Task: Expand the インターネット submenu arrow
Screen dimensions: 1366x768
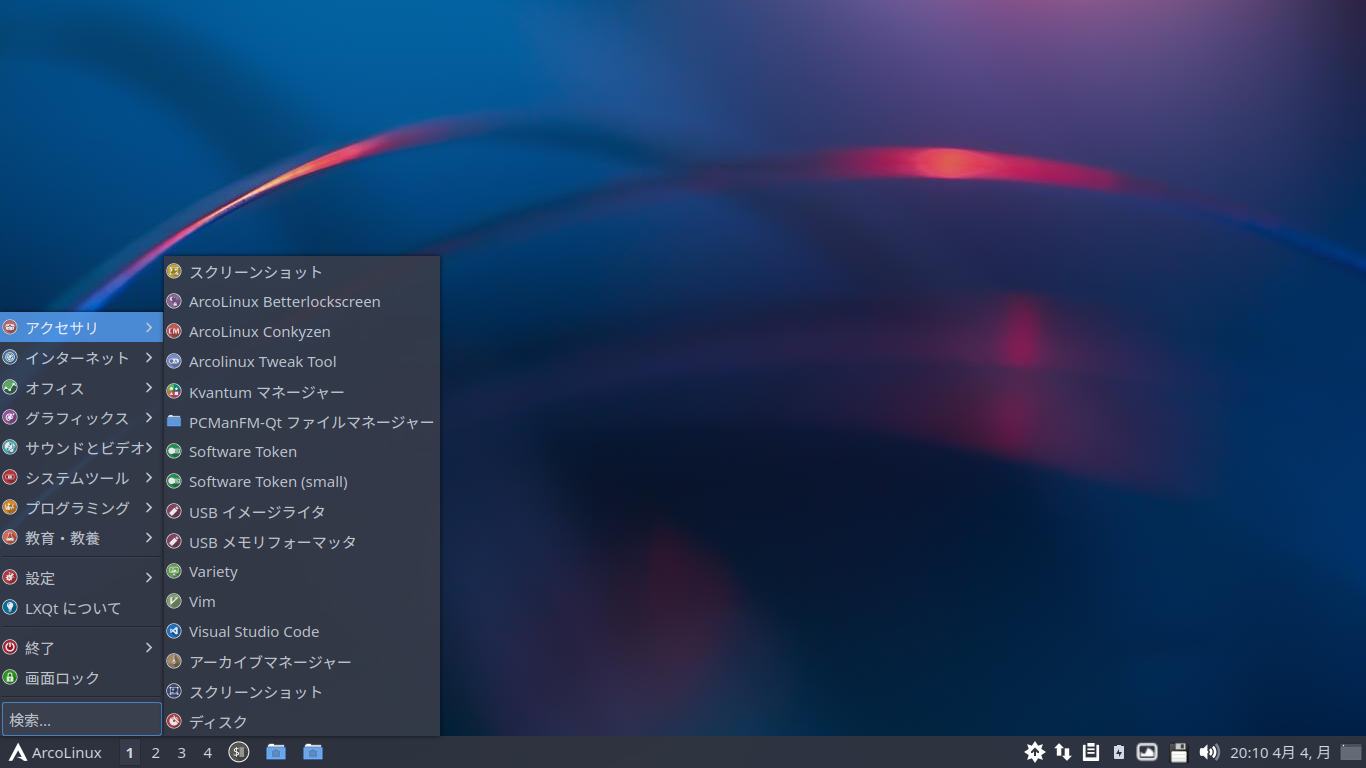Action: 149,357
